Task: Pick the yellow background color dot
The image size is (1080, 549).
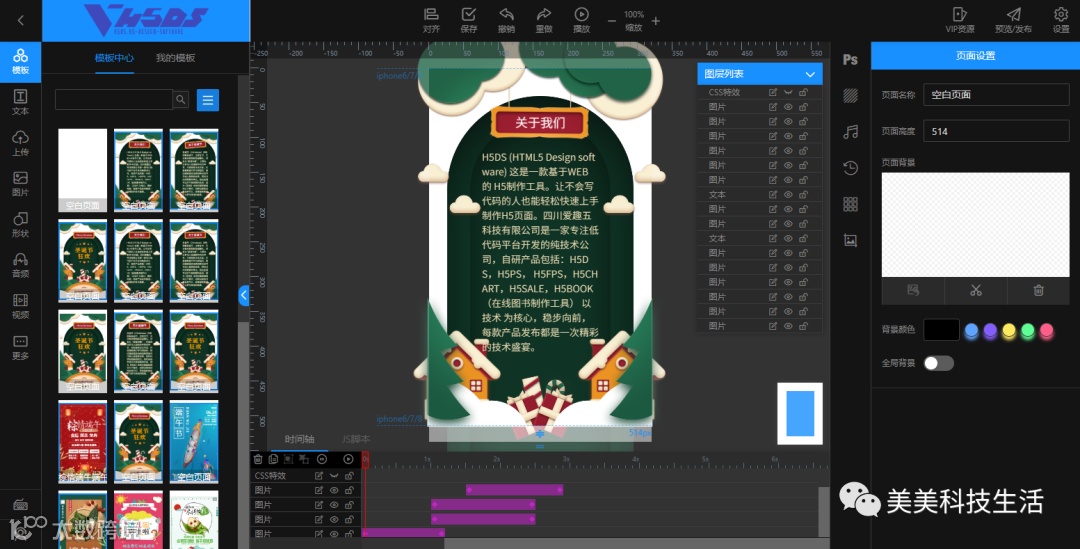Action: [1009, 331]
